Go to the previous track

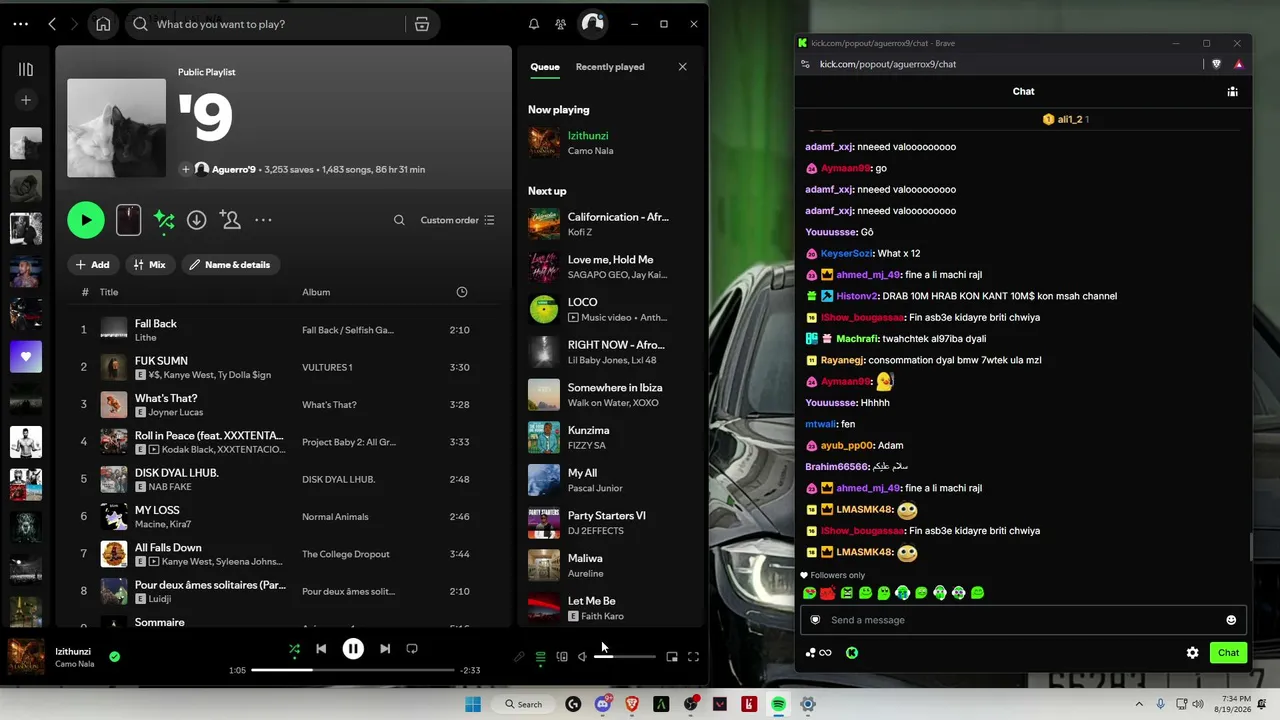pyautogui.click(x=321, y=649)
